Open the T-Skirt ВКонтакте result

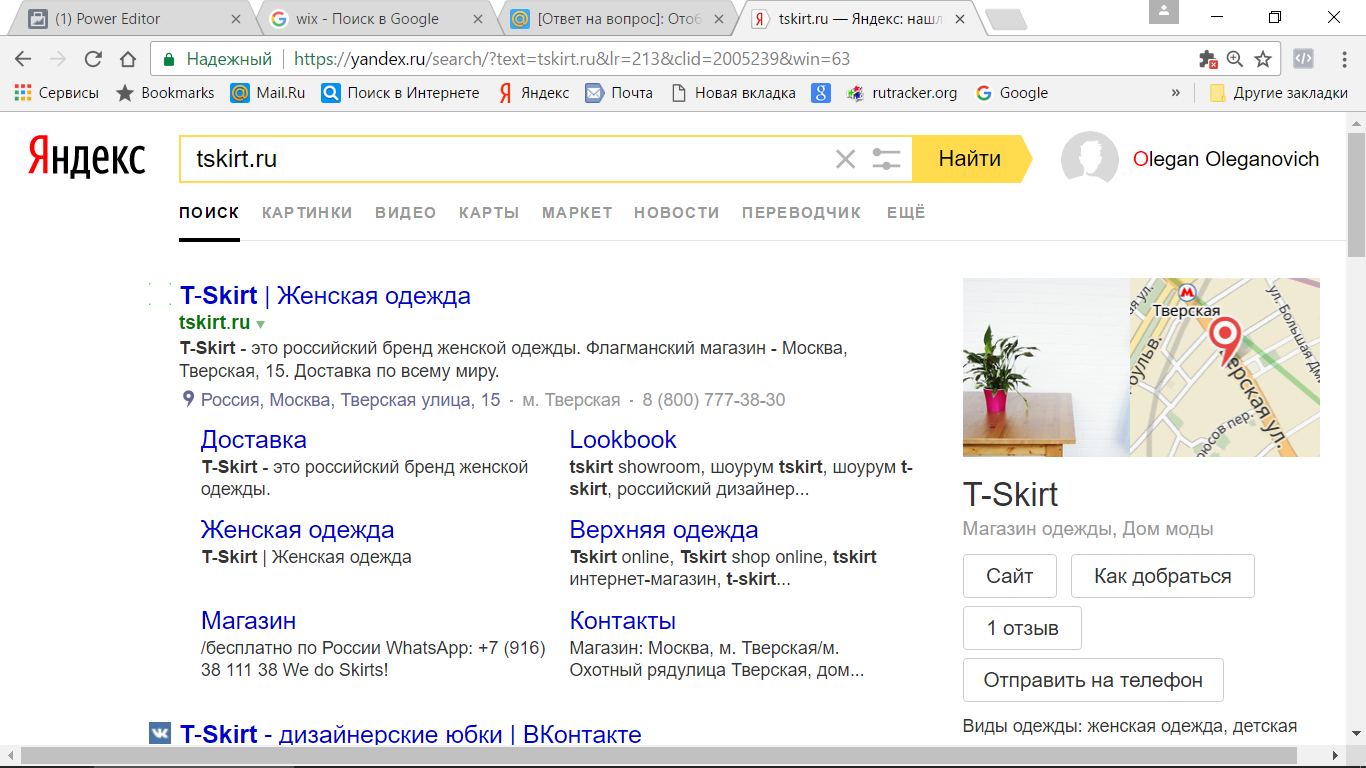click(x=411, y=735)
